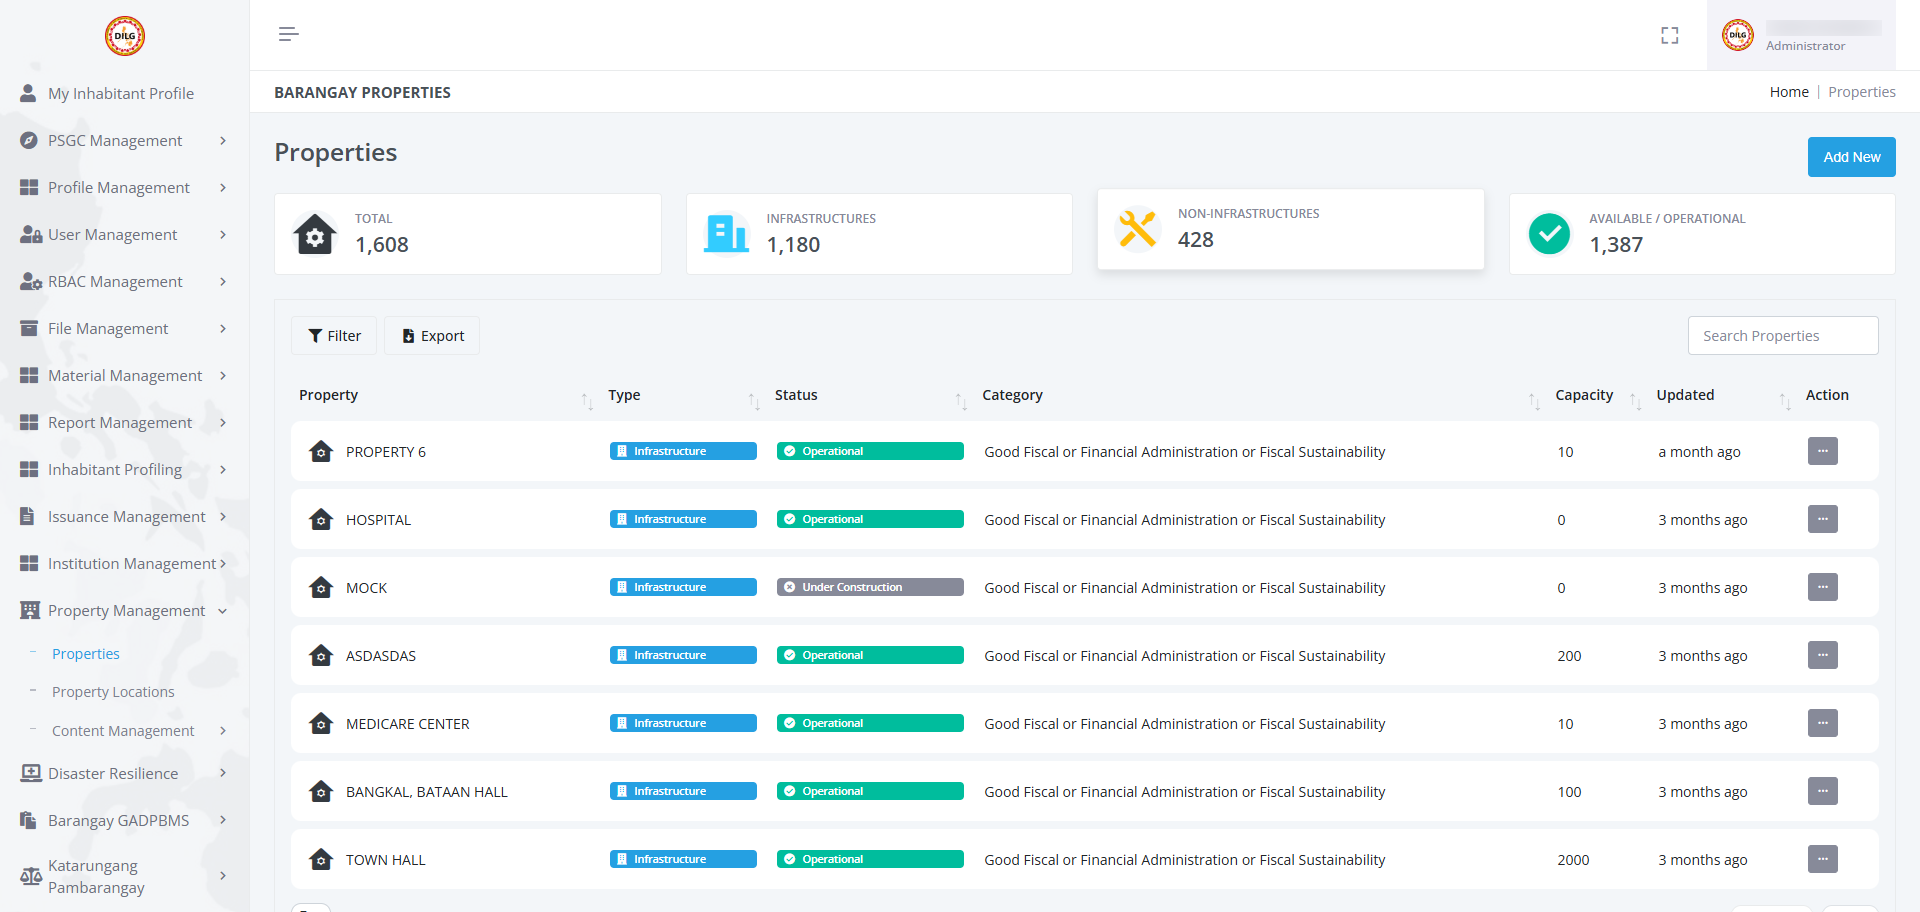This screenshot has width=1920, height=912.
Task: Expand Inhabitant Profiling submenu
Action: (223, 469)
